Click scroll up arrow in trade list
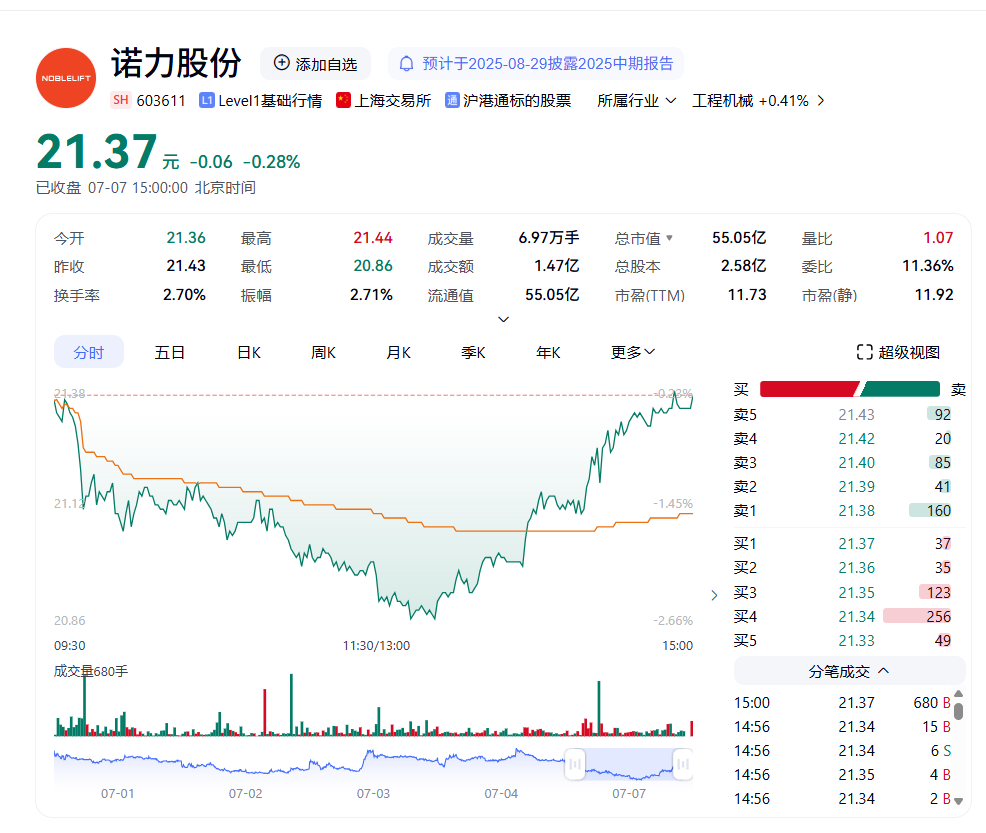Screen dimensions: 986x833 coord(958,694)
